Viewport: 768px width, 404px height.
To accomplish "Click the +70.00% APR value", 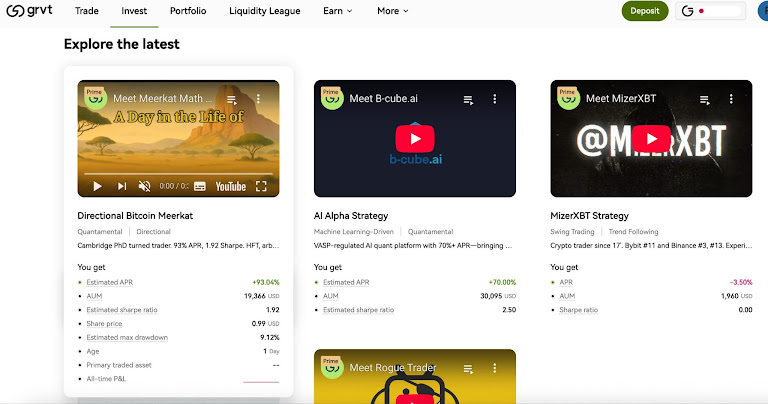I will [x=502, y=282].
